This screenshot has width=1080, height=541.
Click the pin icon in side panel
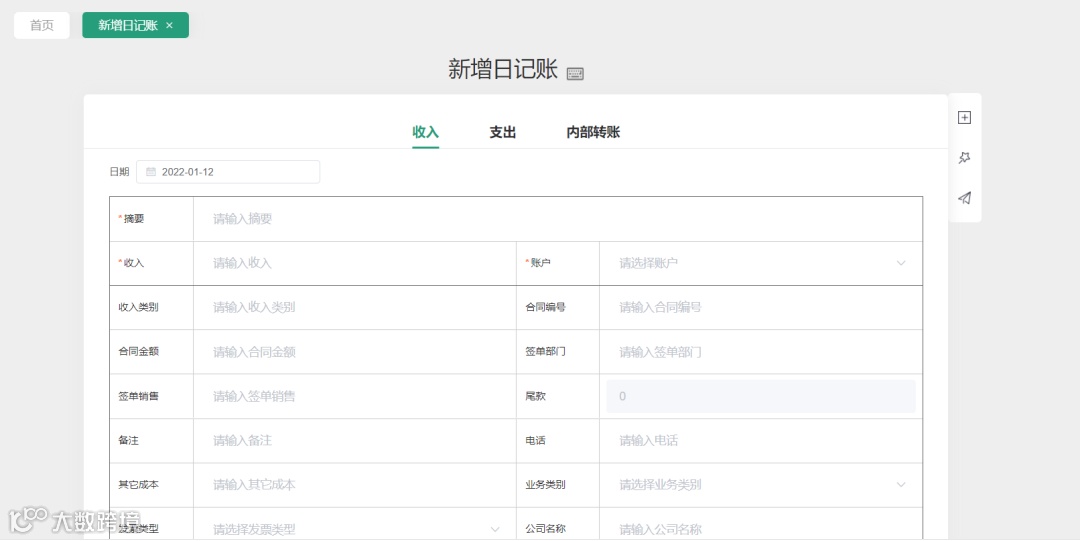pyautogui.click(x=964, y=158)
